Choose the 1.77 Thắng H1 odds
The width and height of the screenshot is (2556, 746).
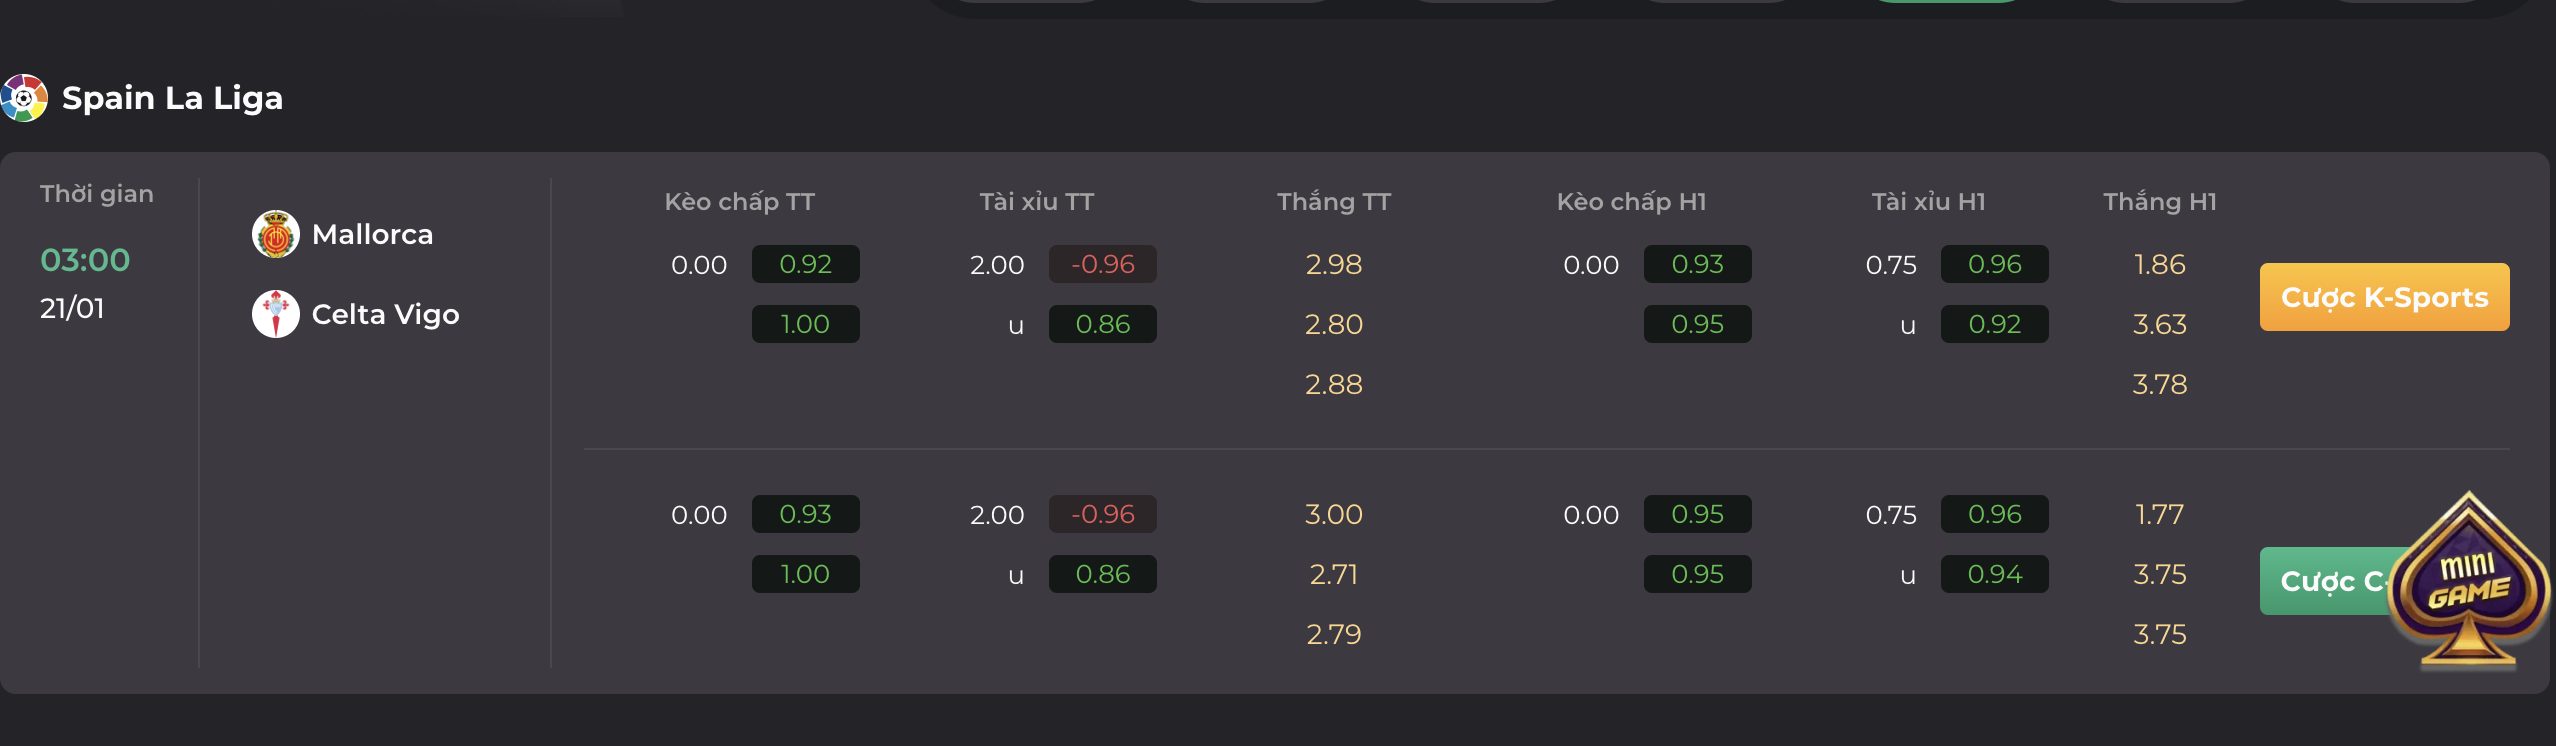[x=2159, y=514]
